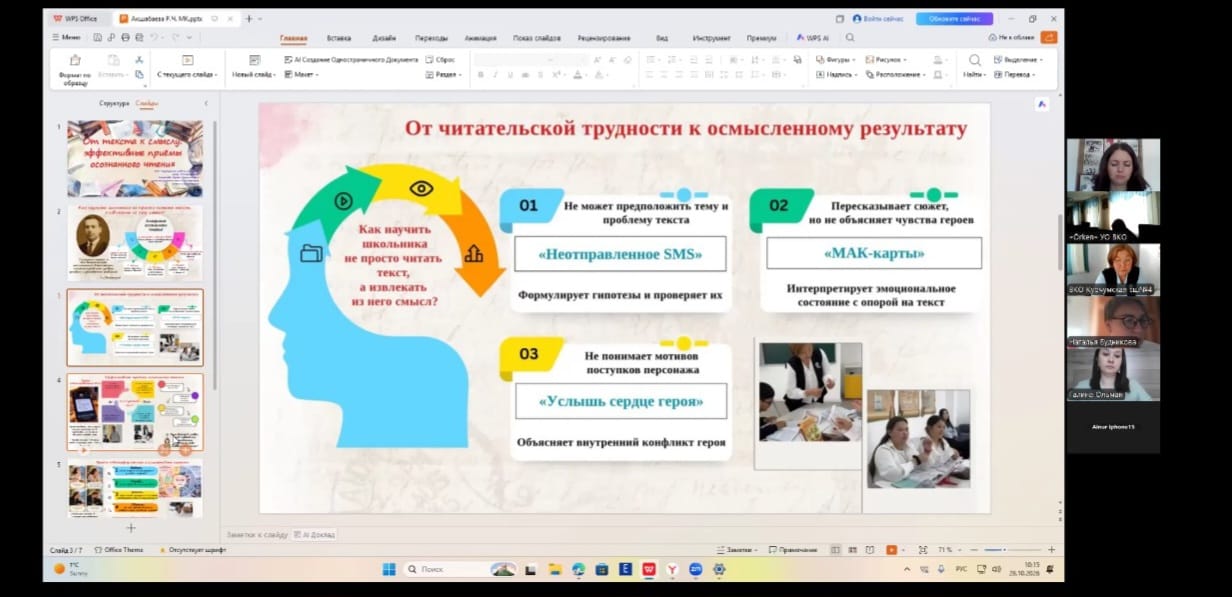Viewport: 1232px width, 597px height.
Task: Open the WPS AI assistant
Action: point(812,38)
